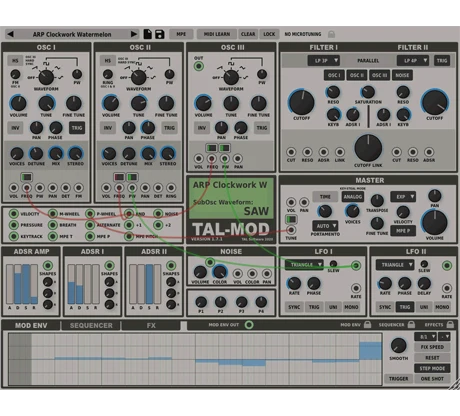Toggle the OSC I HS hard sync button

15,61
